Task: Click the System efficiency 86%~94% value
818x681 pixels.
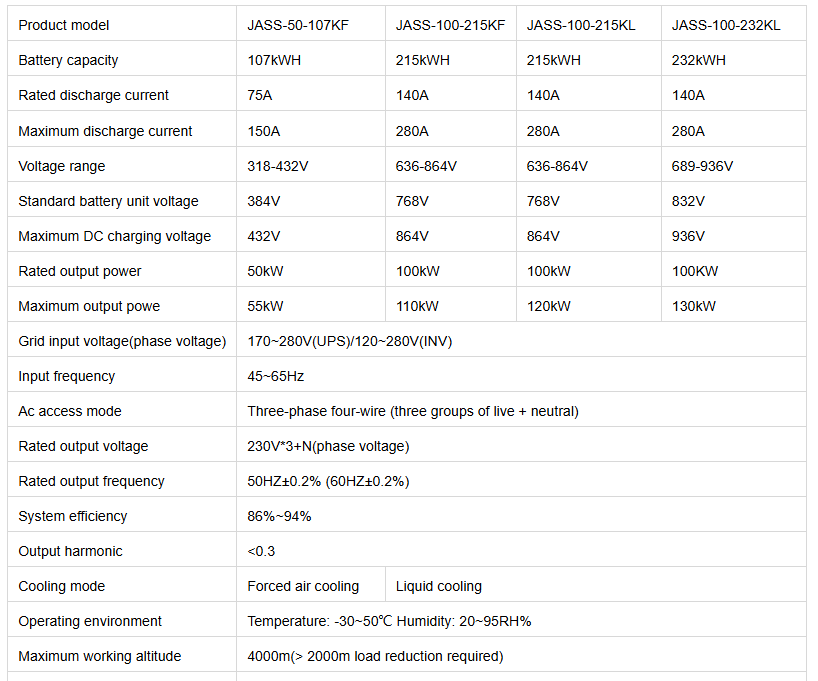Action: 279,516
